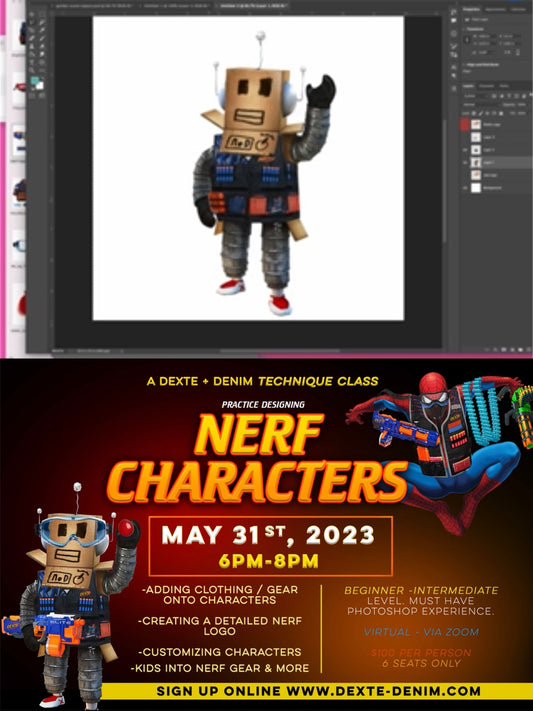Hide the Background layer eye icon
Screen dimensions: 533x711
tap(465, 188)
